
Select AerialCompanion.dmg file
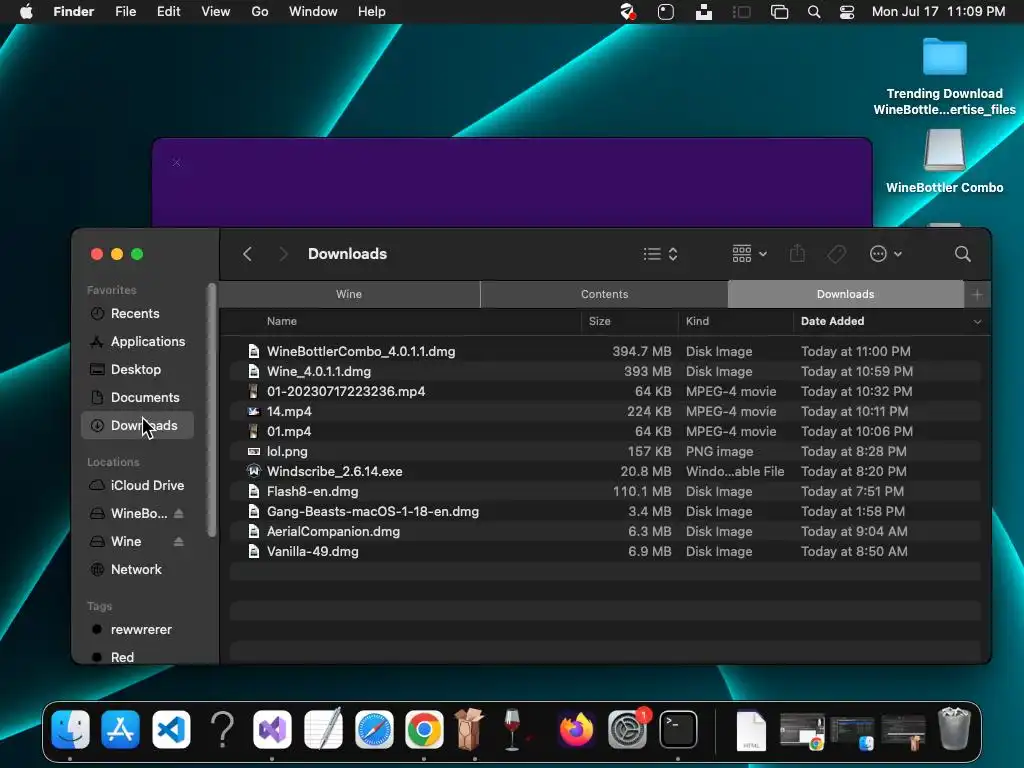(x=605, y=532)
